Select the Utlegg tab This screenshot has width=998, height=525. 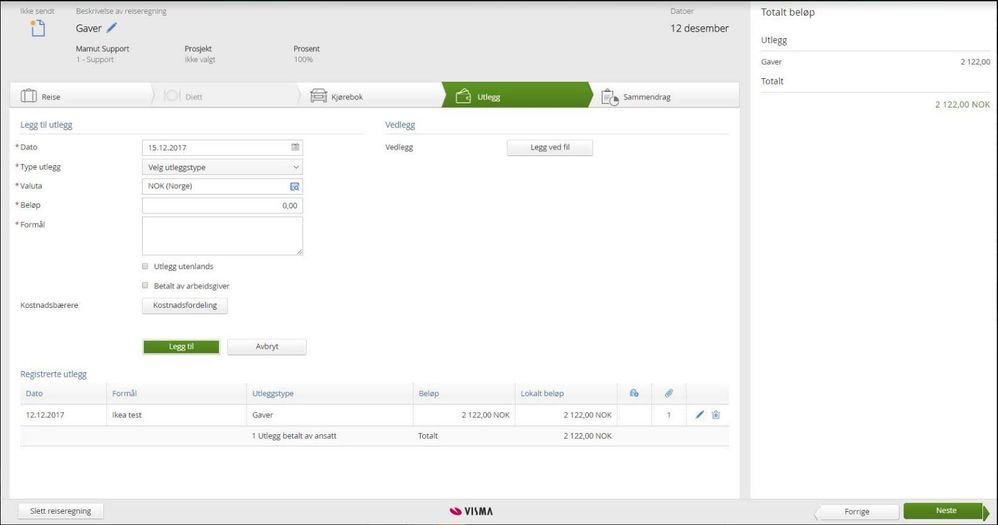516,95
